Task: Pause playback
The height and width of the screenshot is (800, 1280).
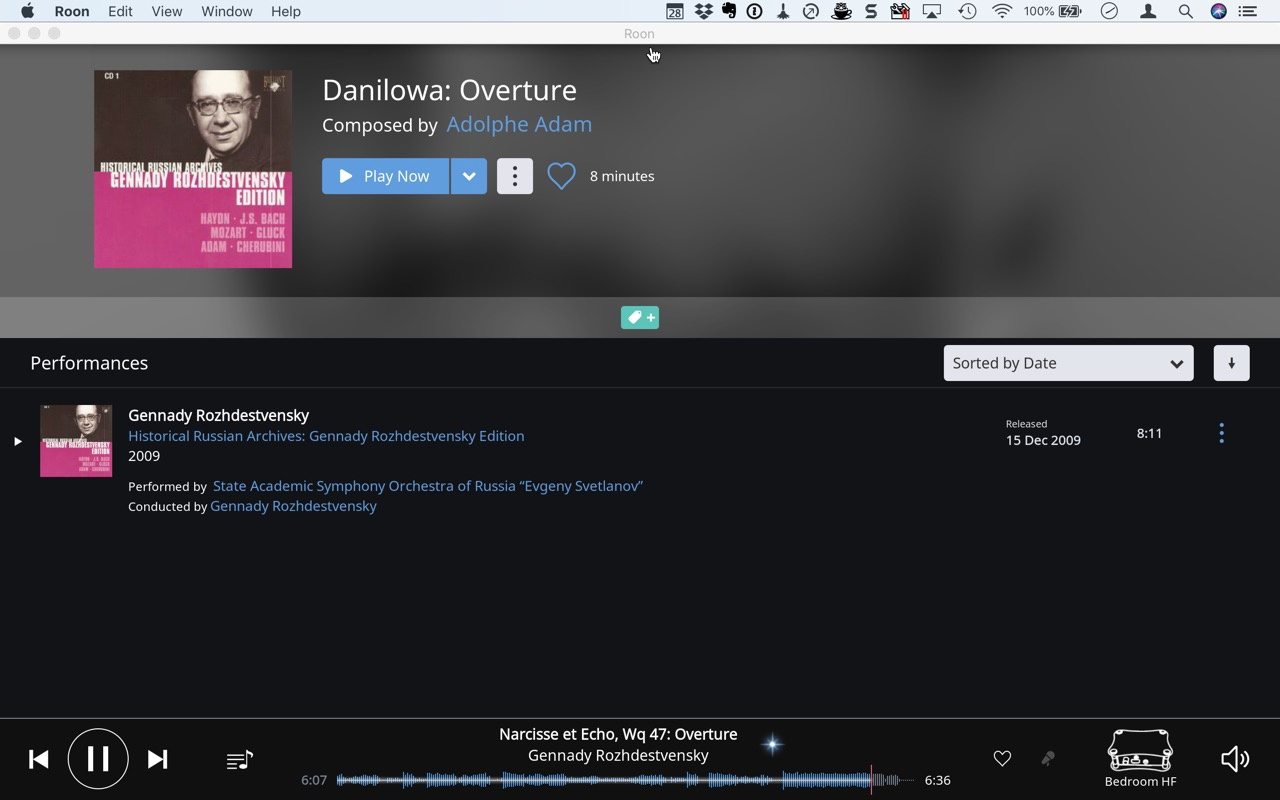Action: point(98,759)
